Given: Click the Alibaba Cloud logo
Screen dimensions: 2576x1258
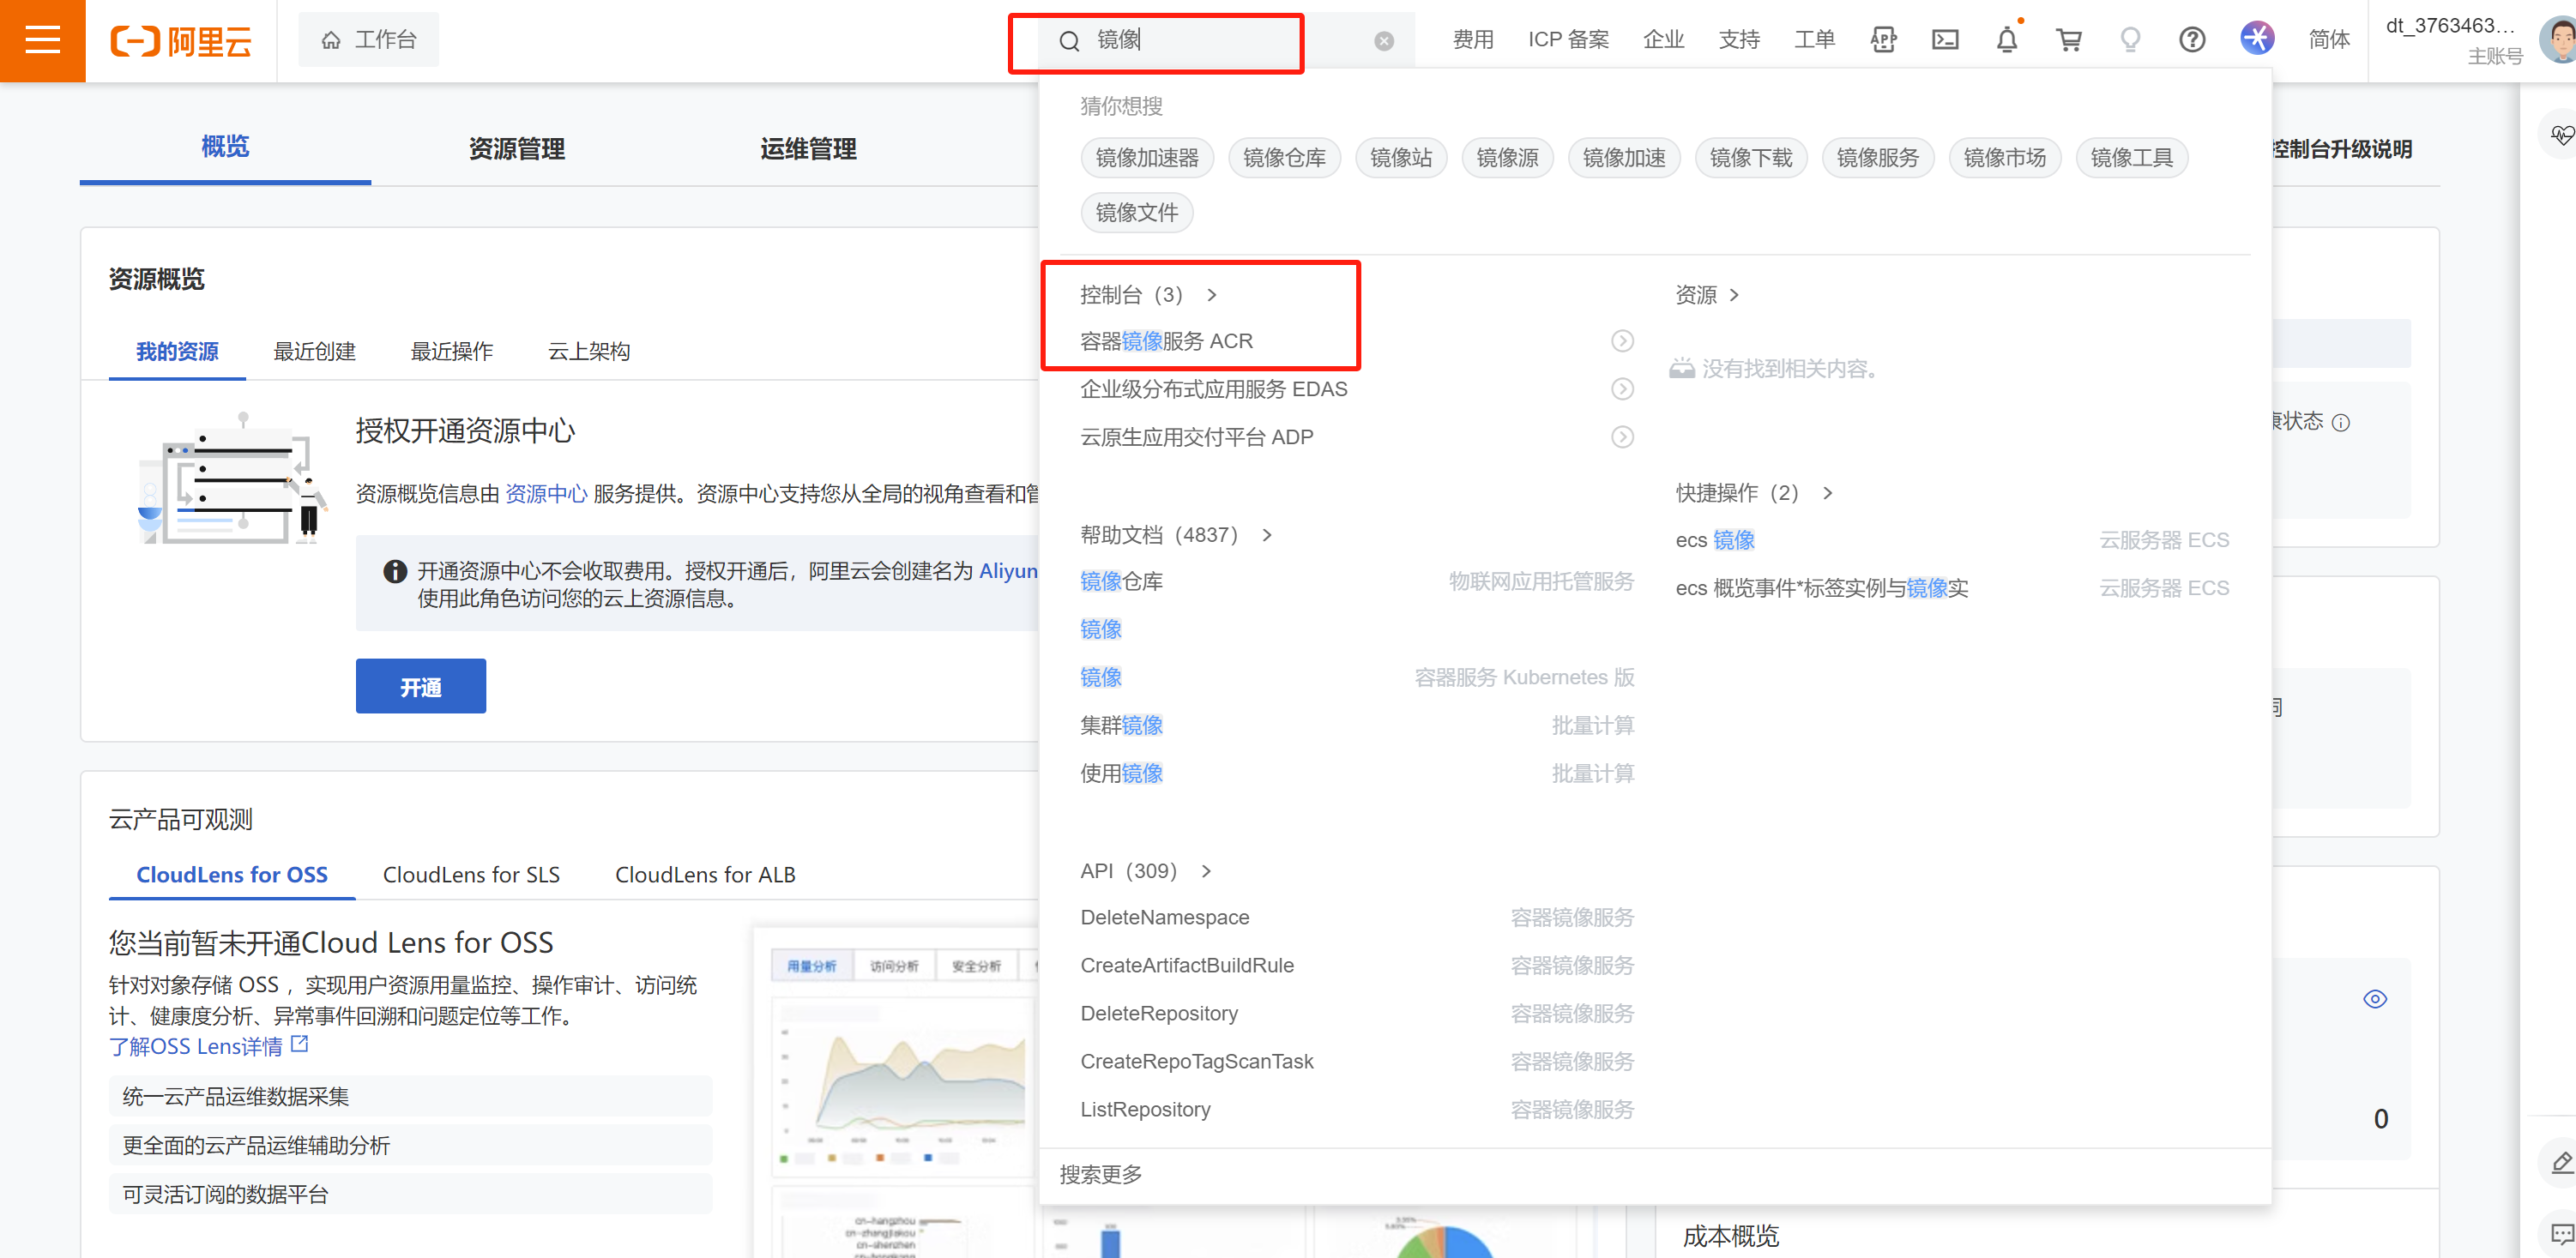Looking at the screenshot, I should pyautogui.click(x=181, y=41).
